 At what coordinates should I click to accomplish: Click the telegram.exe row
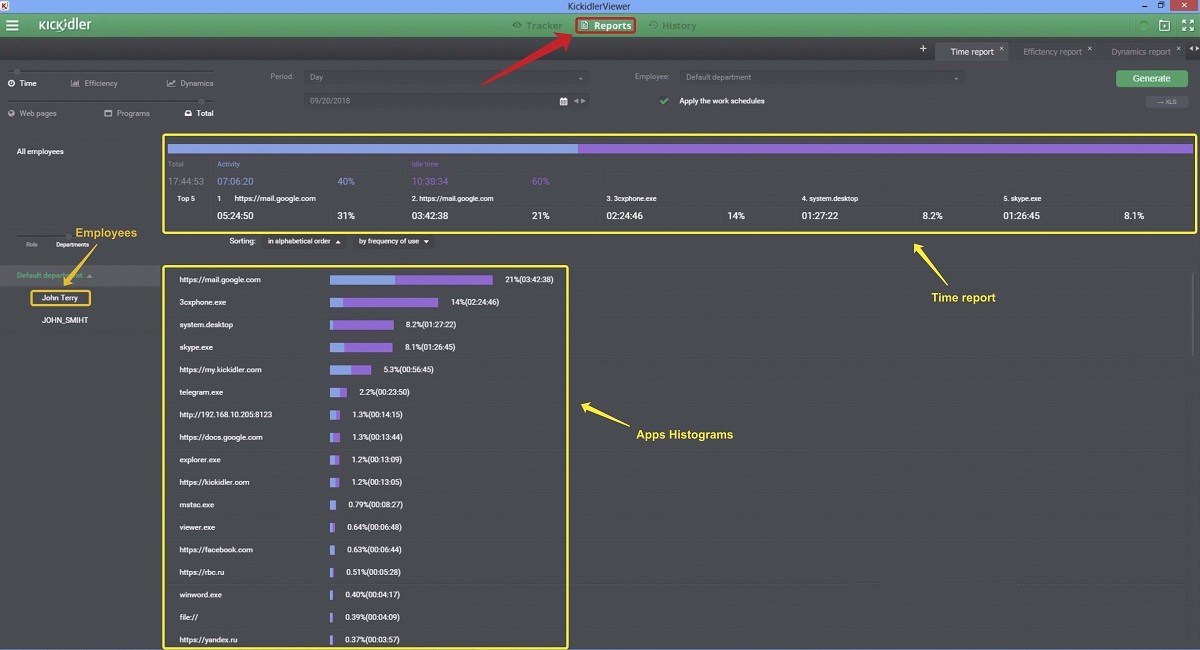coord(365,392)
